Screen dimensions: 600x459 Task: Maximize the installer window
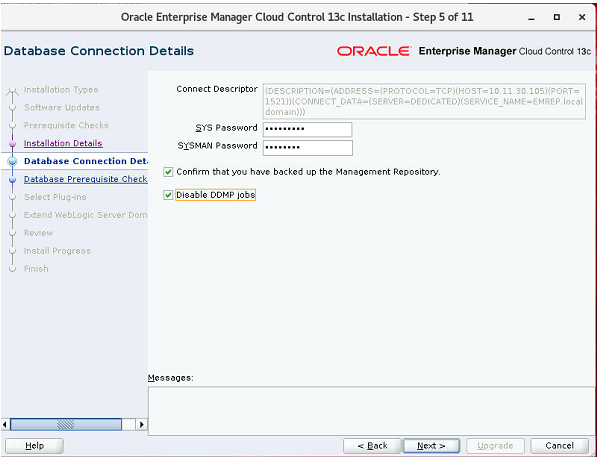click(556, 17)
